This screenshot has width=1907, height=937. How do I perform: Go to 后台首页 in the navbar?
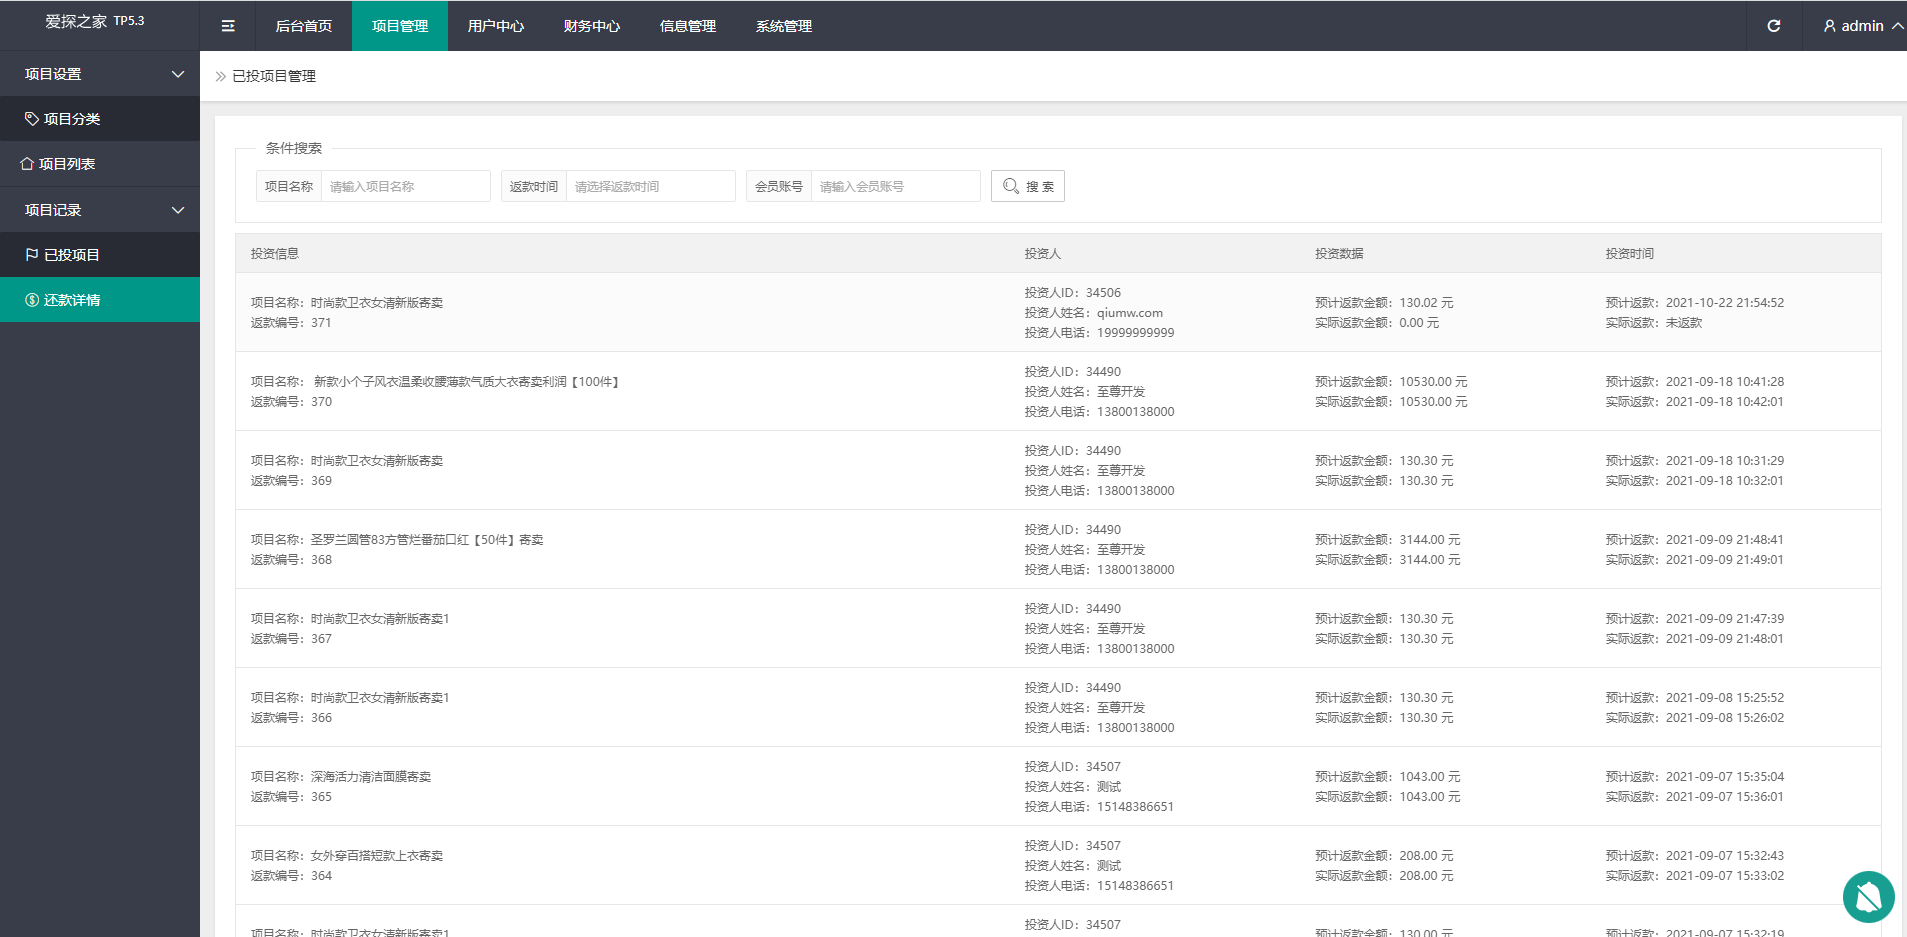pyautogui.click(x=303, y=26)
